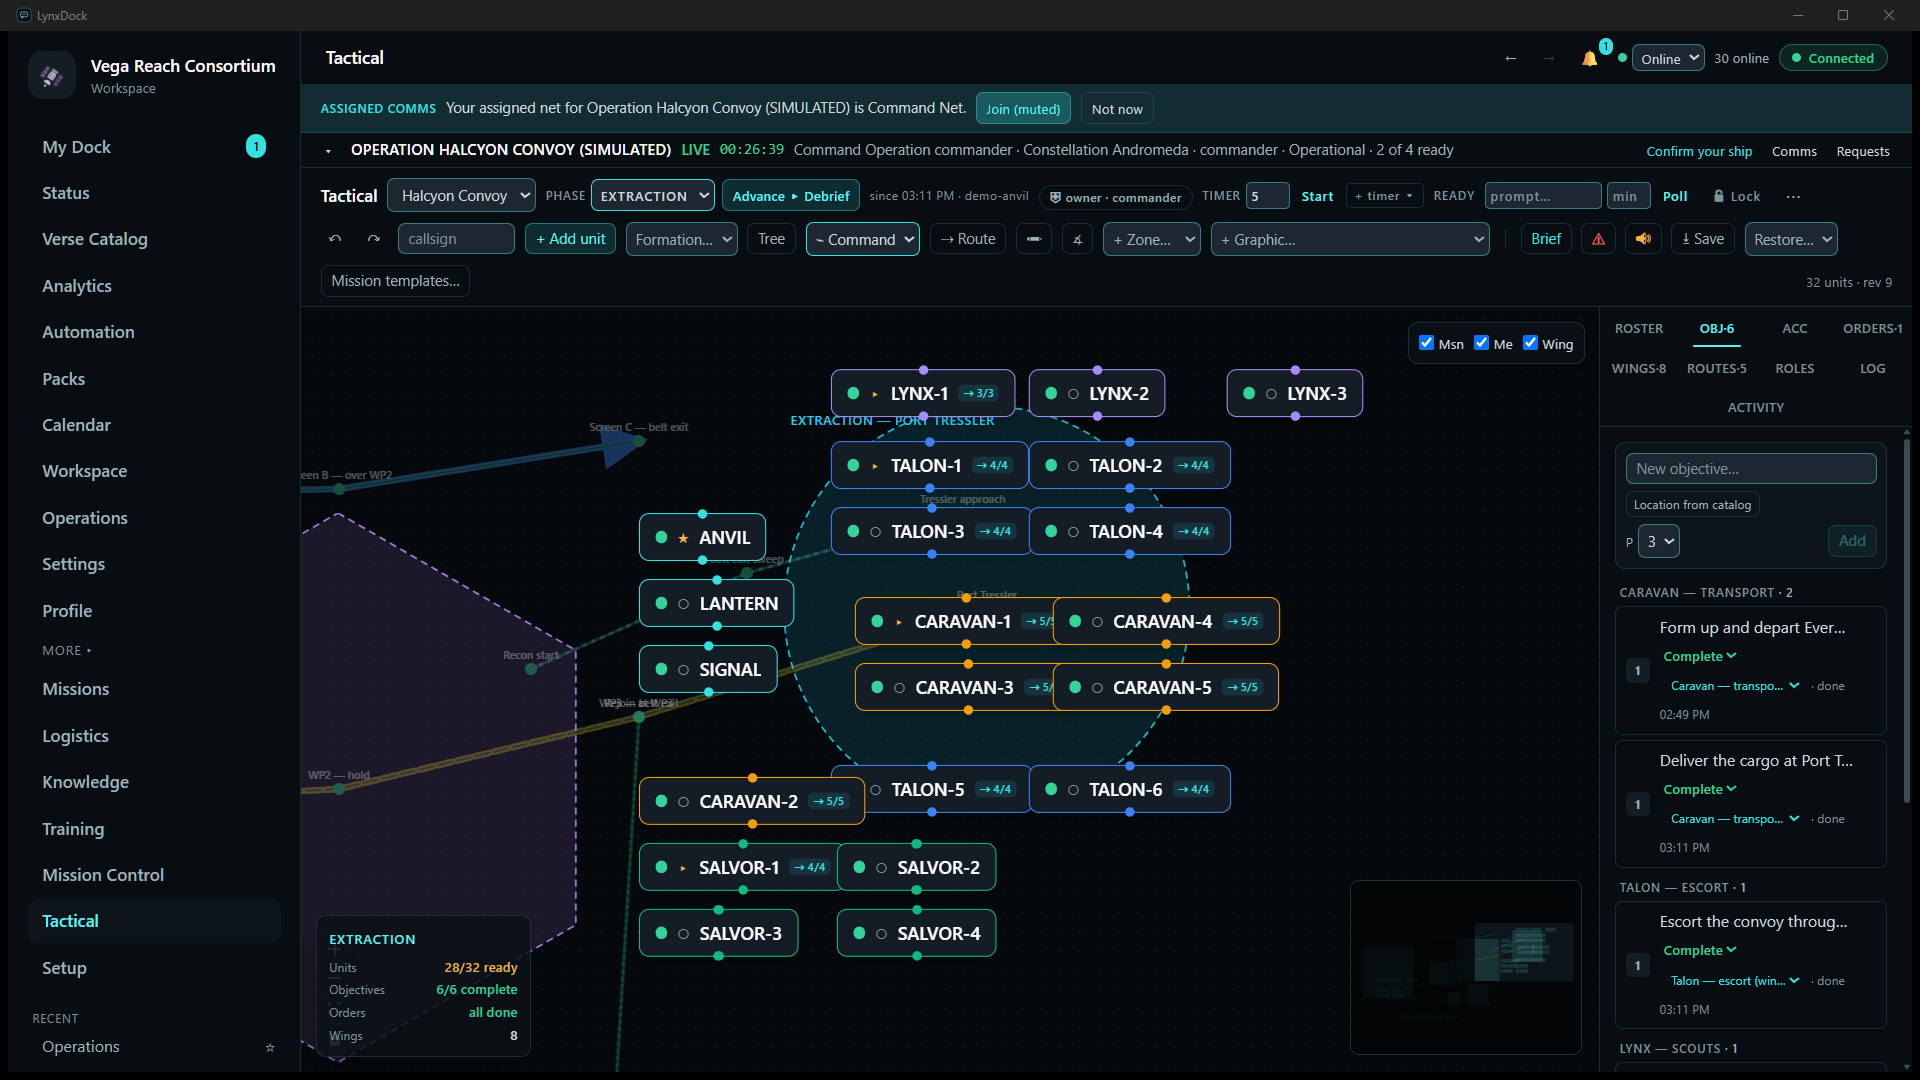Image resolution: width=1920 pixels, height=1080 pixels.
Task: Undo the last tactical edit
Action: pyautogui.click(x=335, y=239)
